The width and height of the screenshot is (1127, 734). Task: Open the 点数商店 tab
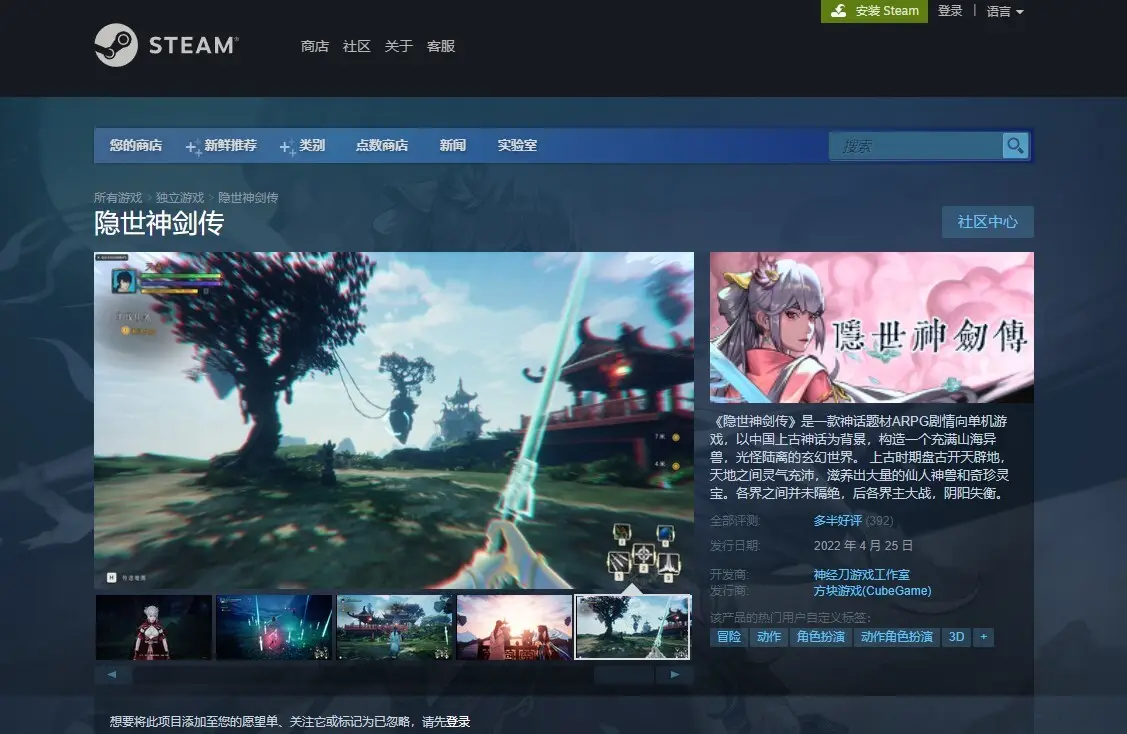pyautogui.click(x=382, y=145)
